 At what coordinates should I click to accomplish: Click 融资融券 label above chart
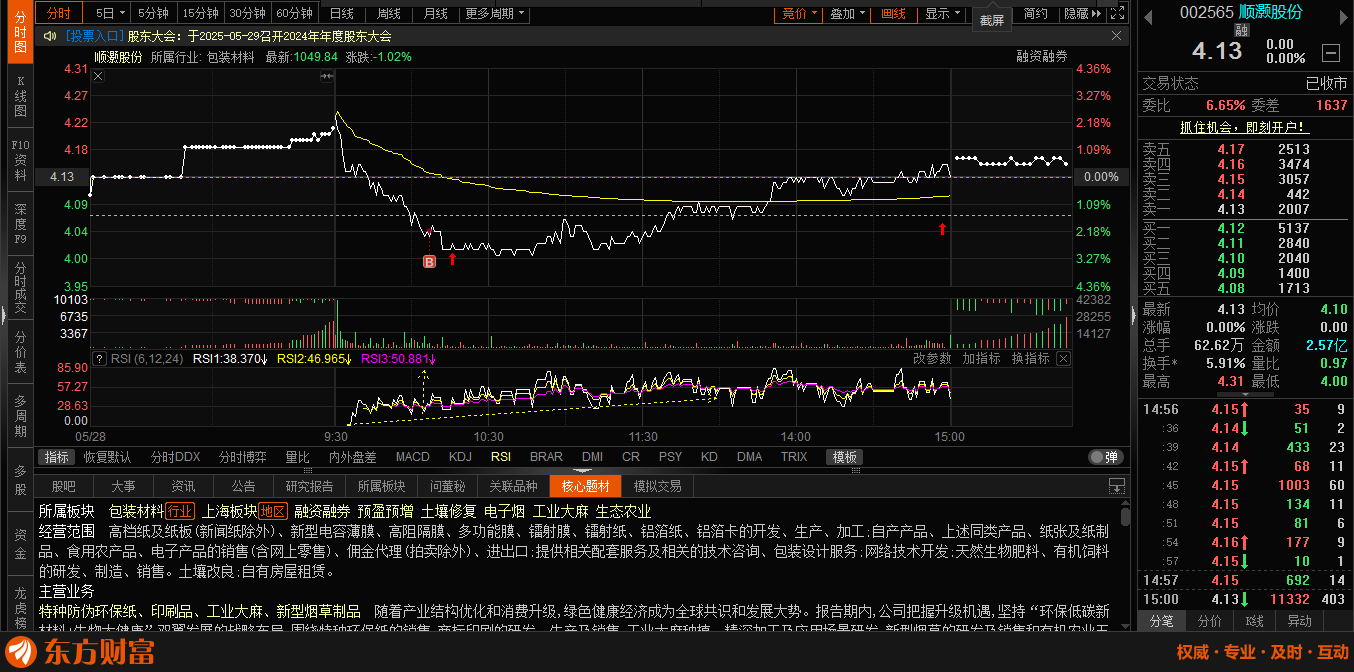[x=1042, y=57]
